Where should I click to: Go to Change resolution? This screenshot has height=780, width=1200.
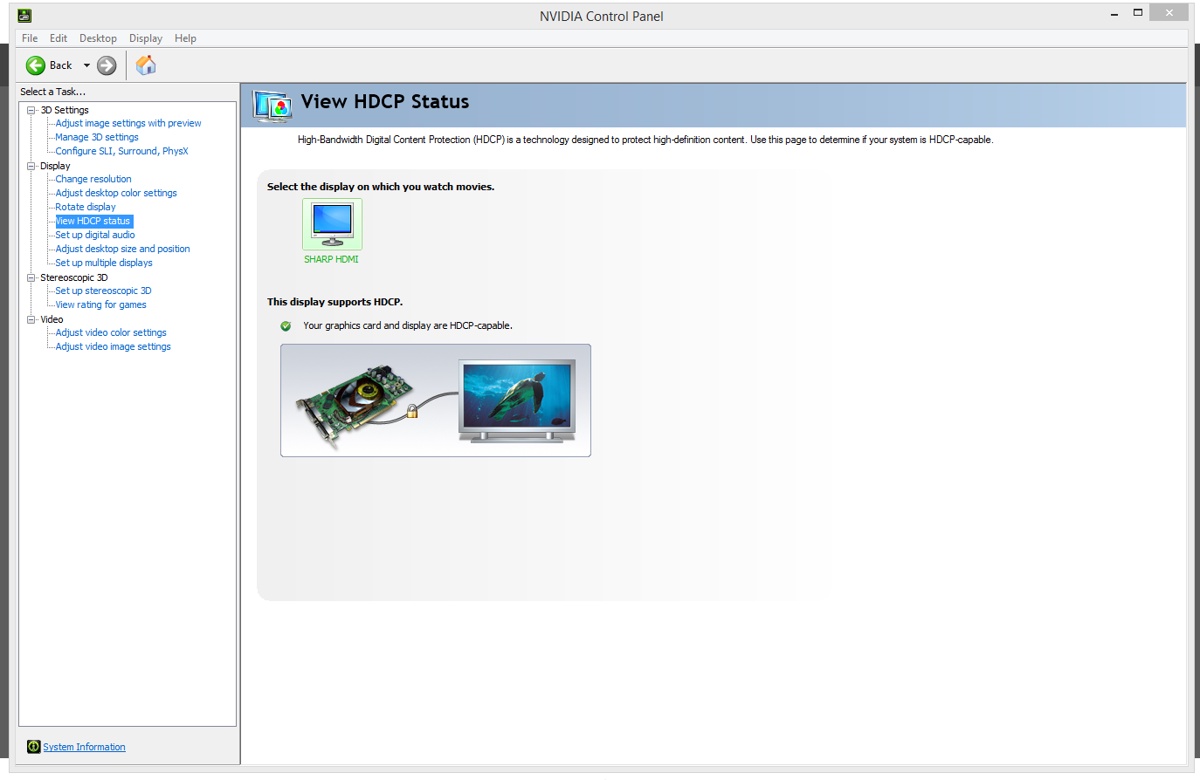[x=93, y=179]
